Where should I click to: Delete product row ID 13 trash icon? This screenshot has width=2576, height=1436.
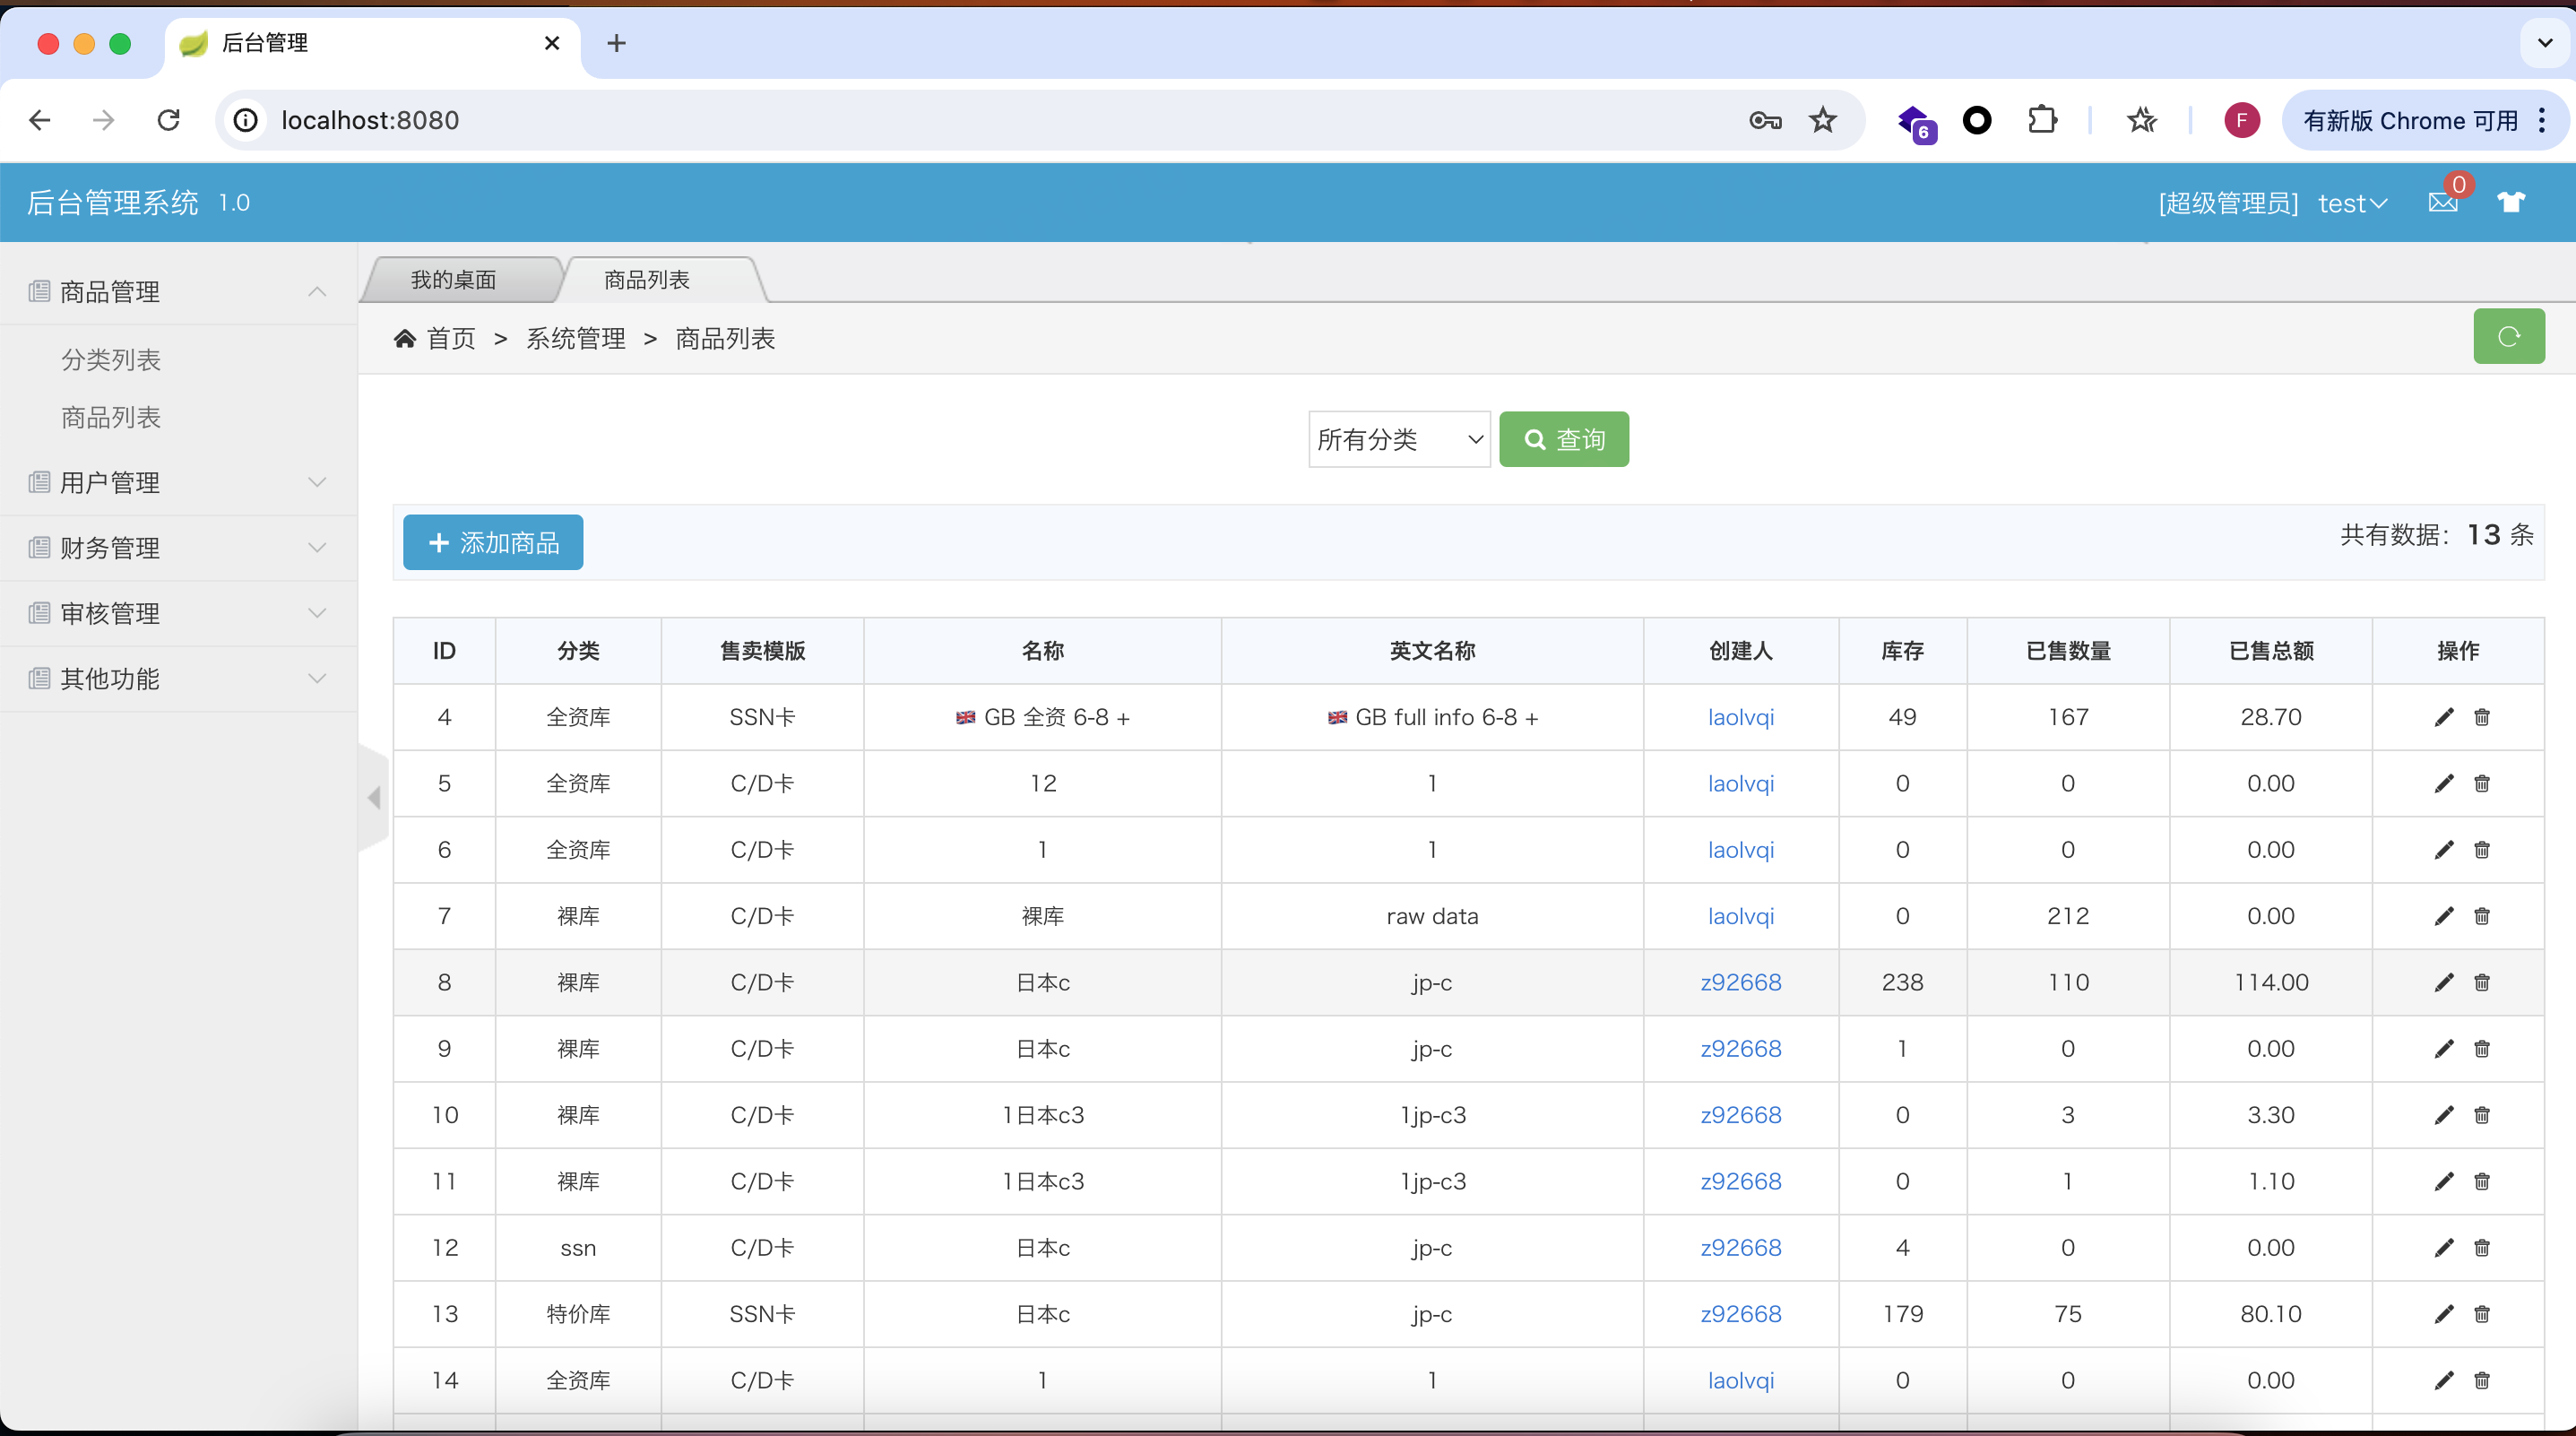tap(2482, 1314)
